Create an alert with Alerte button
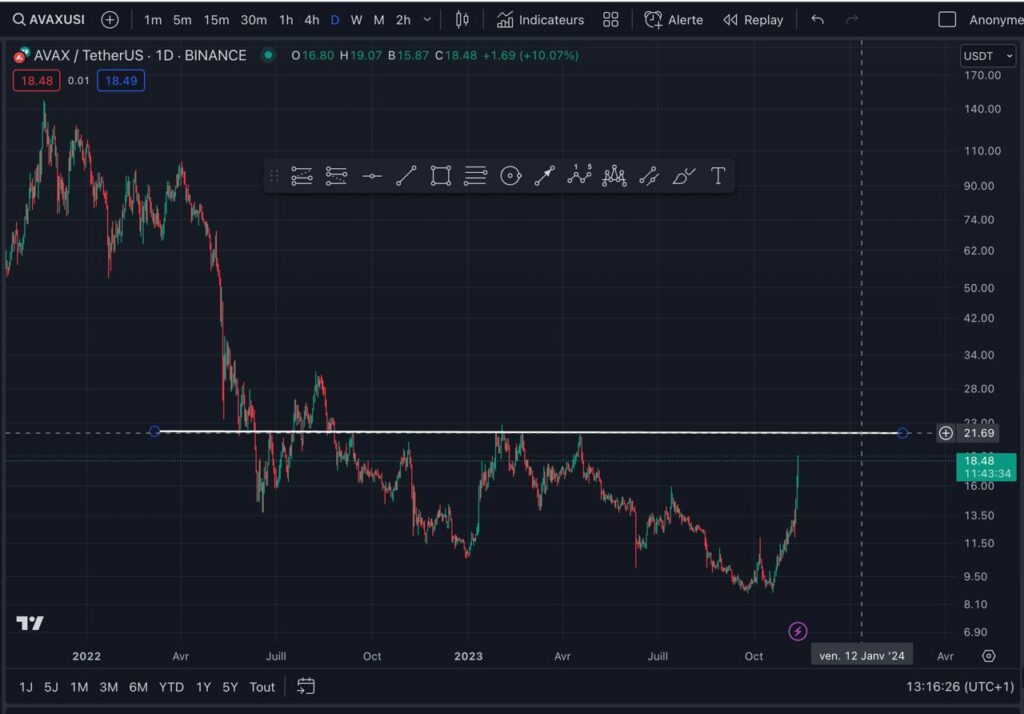Viewport: 1024px width, 714px height. point(673,20)
